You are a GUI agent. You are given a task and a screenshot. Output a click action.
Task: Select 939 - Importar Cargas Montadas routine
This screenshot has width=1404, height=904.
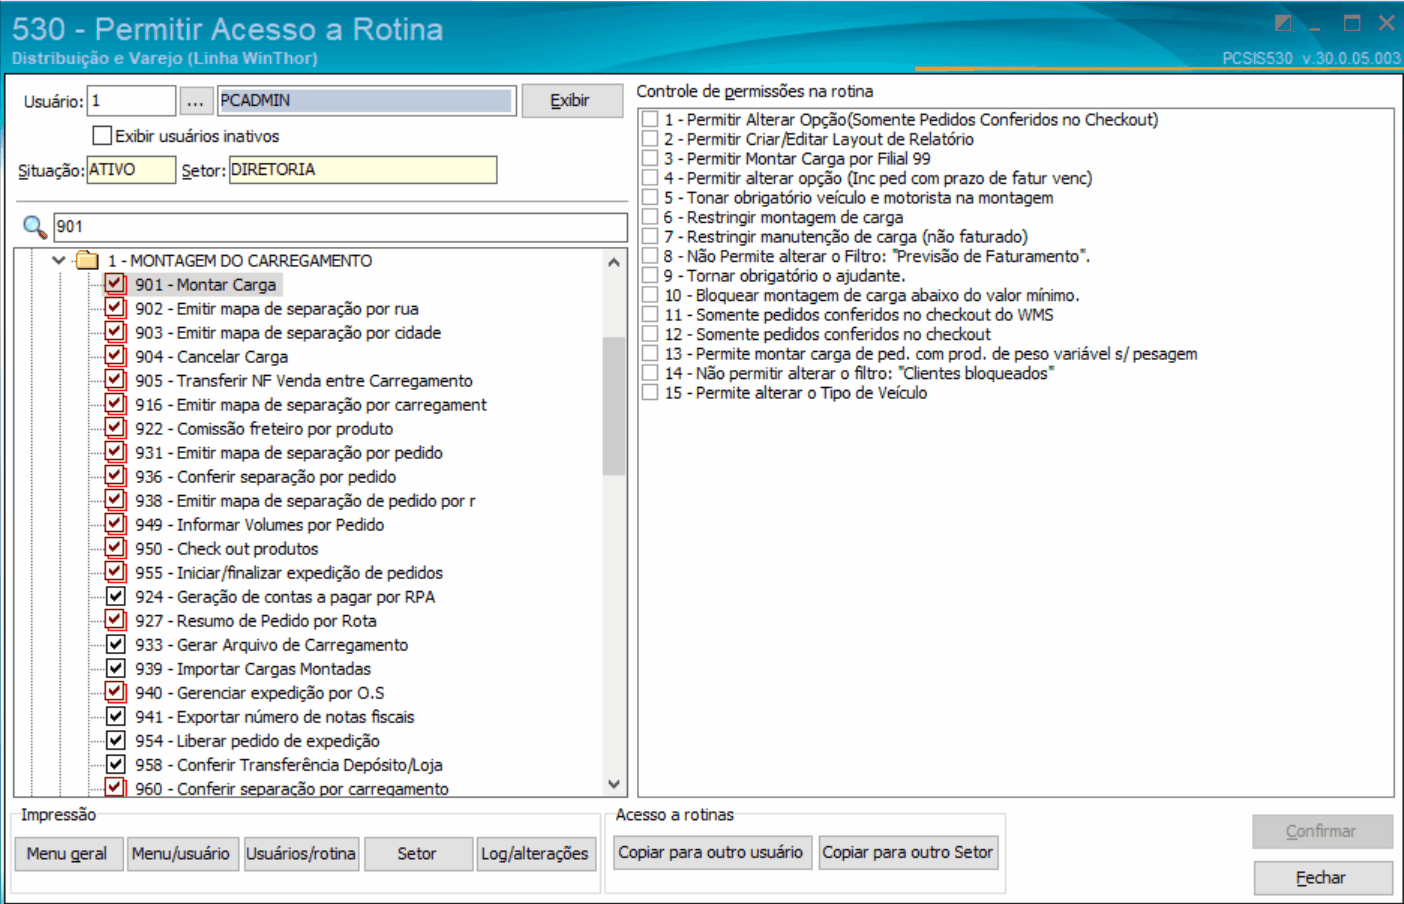coord(253,669)
